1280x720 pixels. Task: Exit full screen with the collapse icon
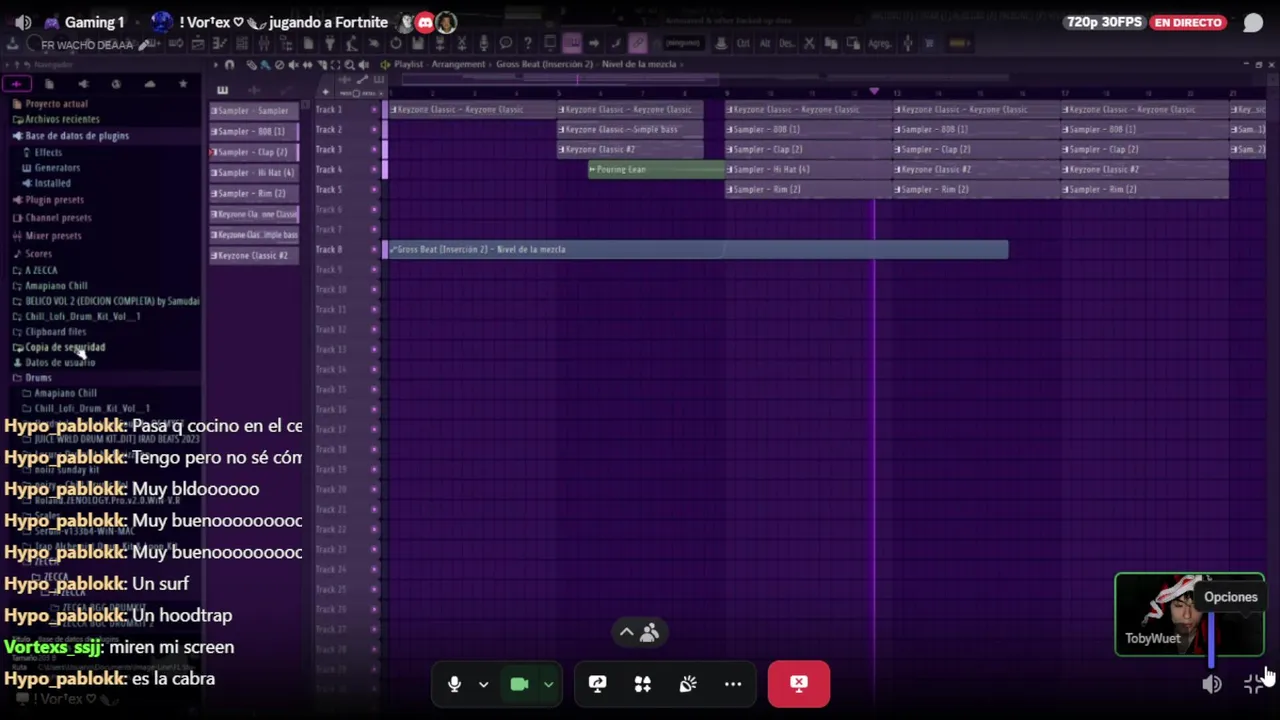1252,684
